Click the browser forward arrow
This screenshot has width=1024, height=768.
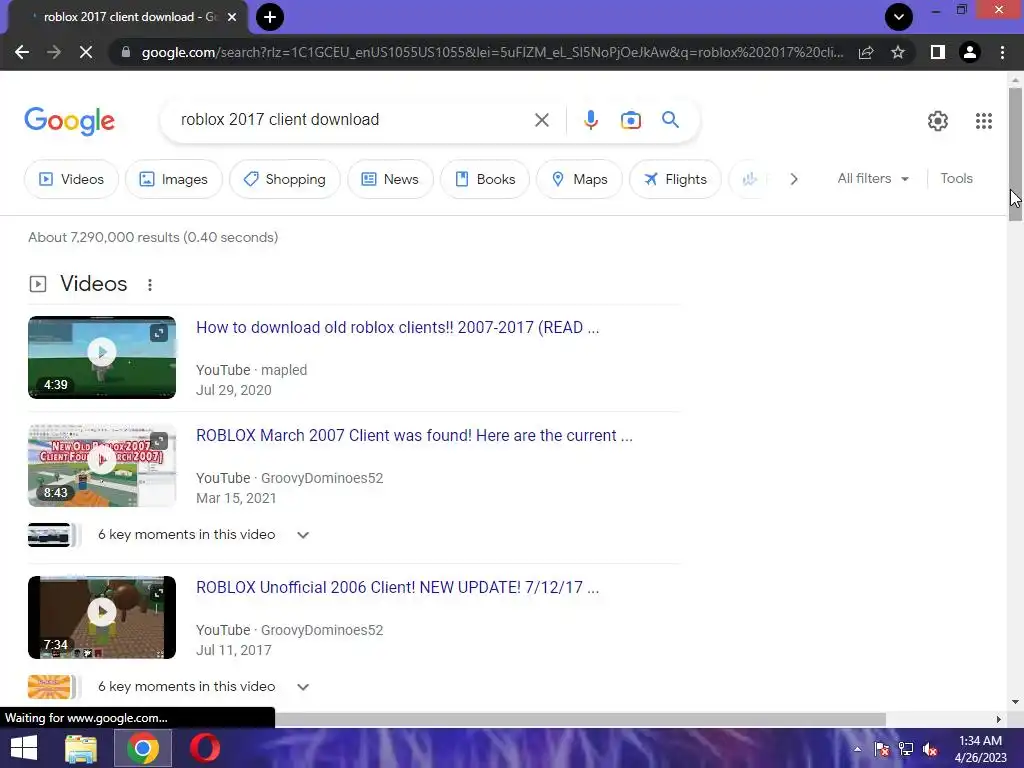coord(54,52)
